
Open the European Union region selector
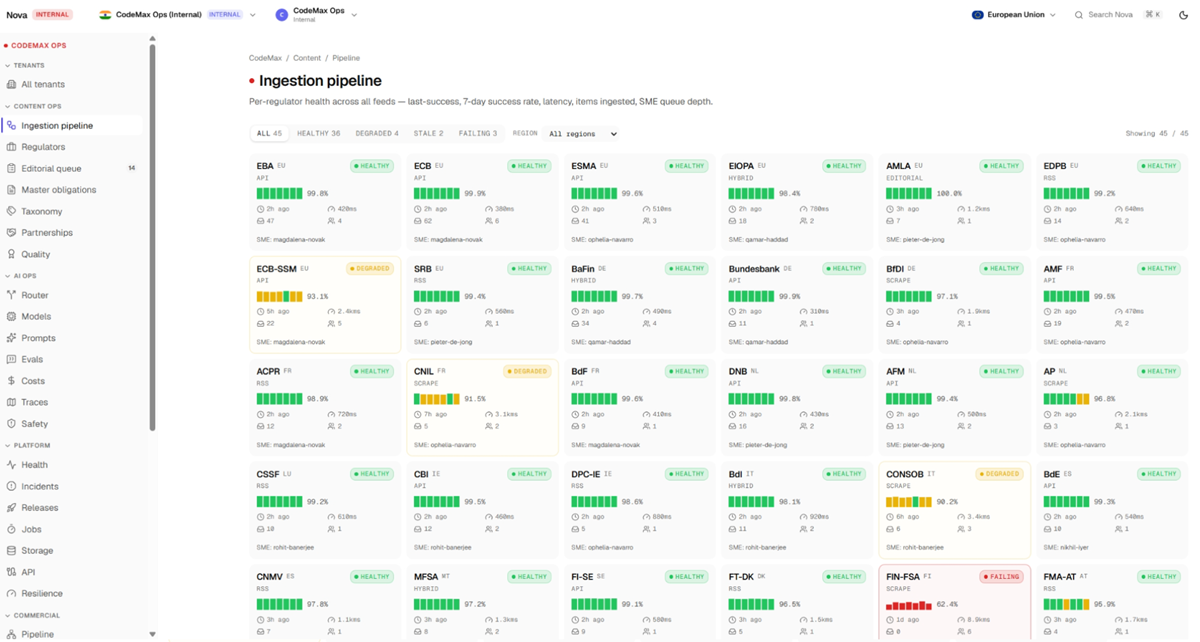[1013, 15]
